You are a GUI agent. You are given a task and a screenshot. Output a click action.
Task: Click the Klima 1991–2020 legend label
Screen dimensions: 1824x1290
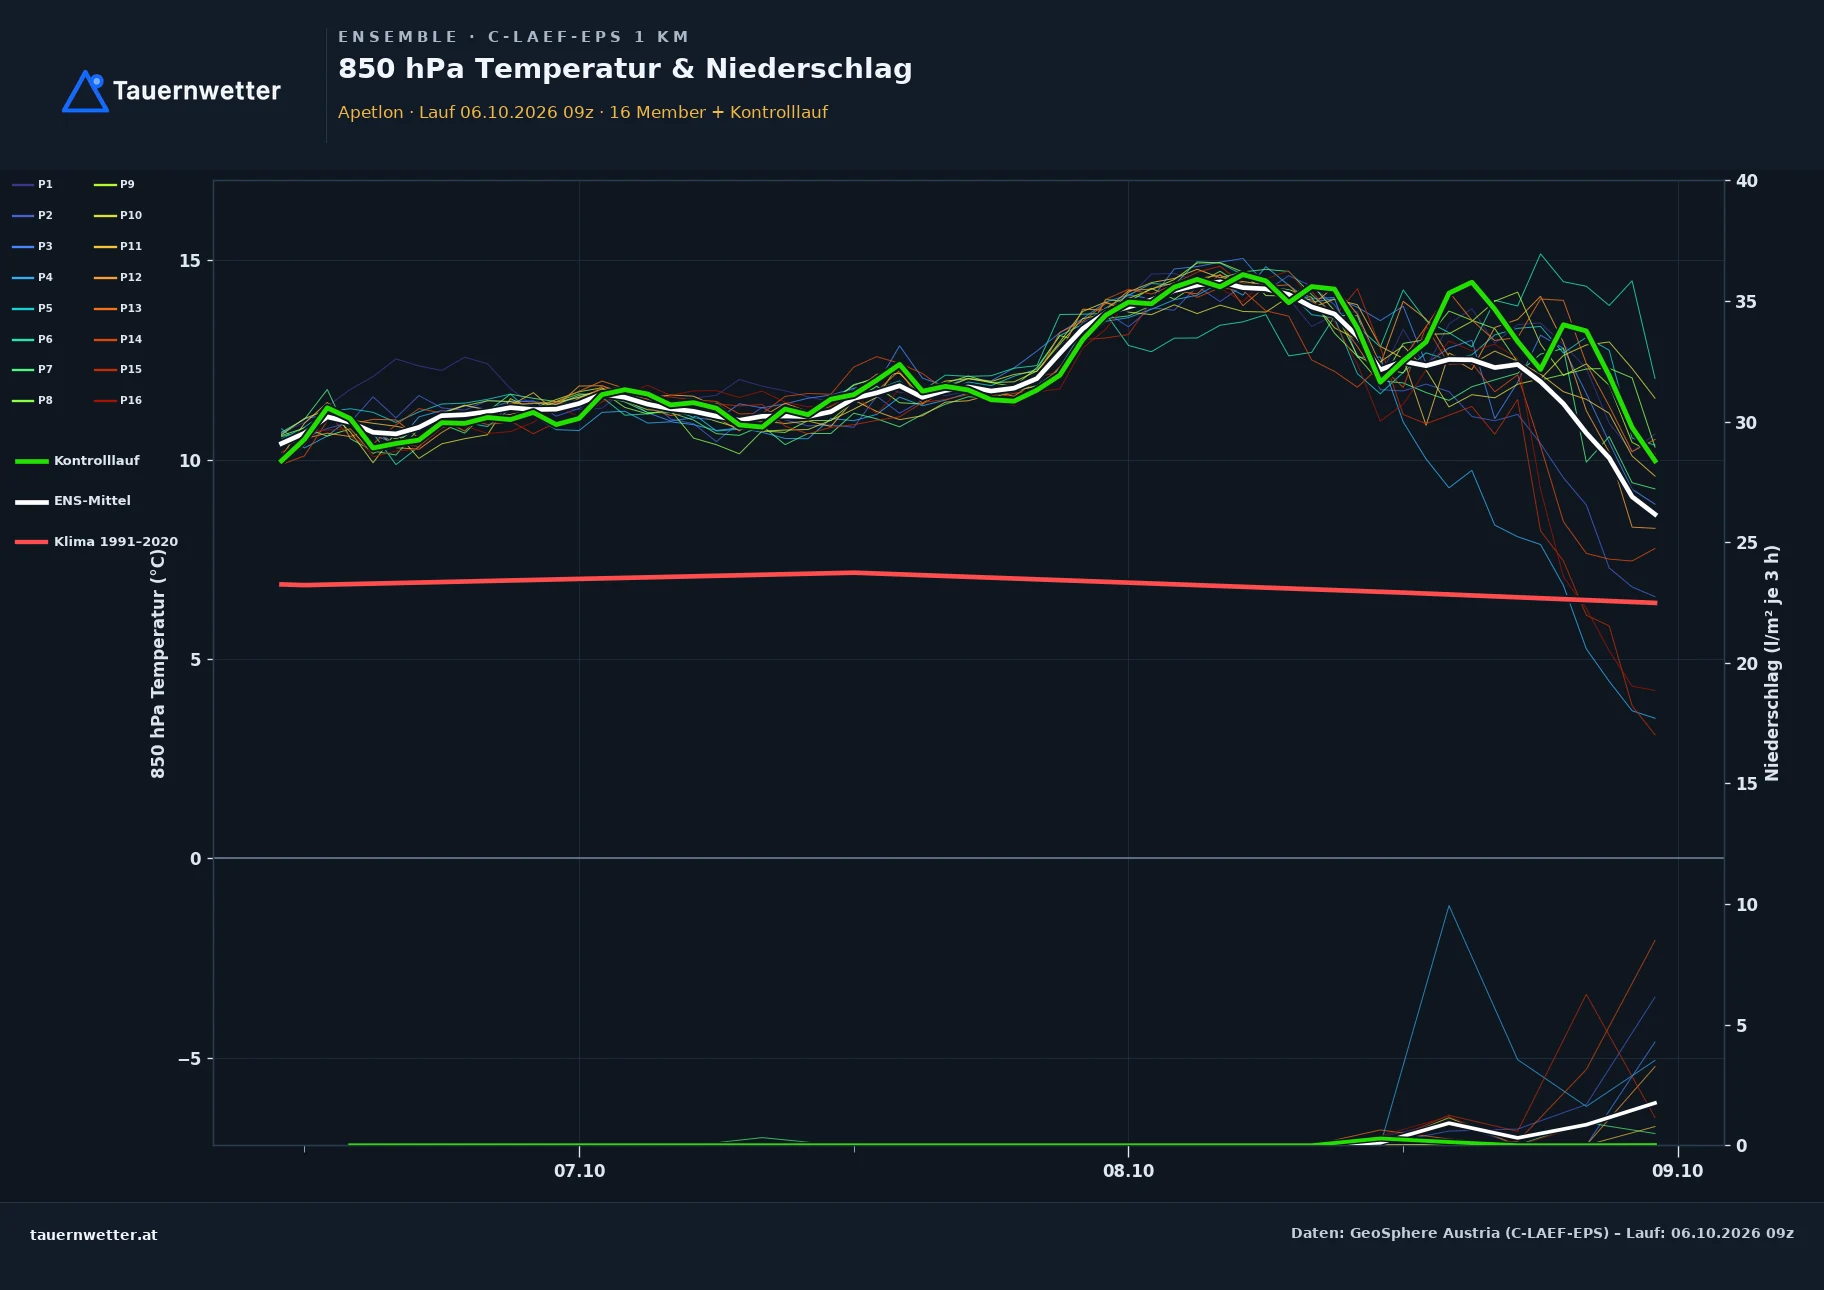point(116,542)
